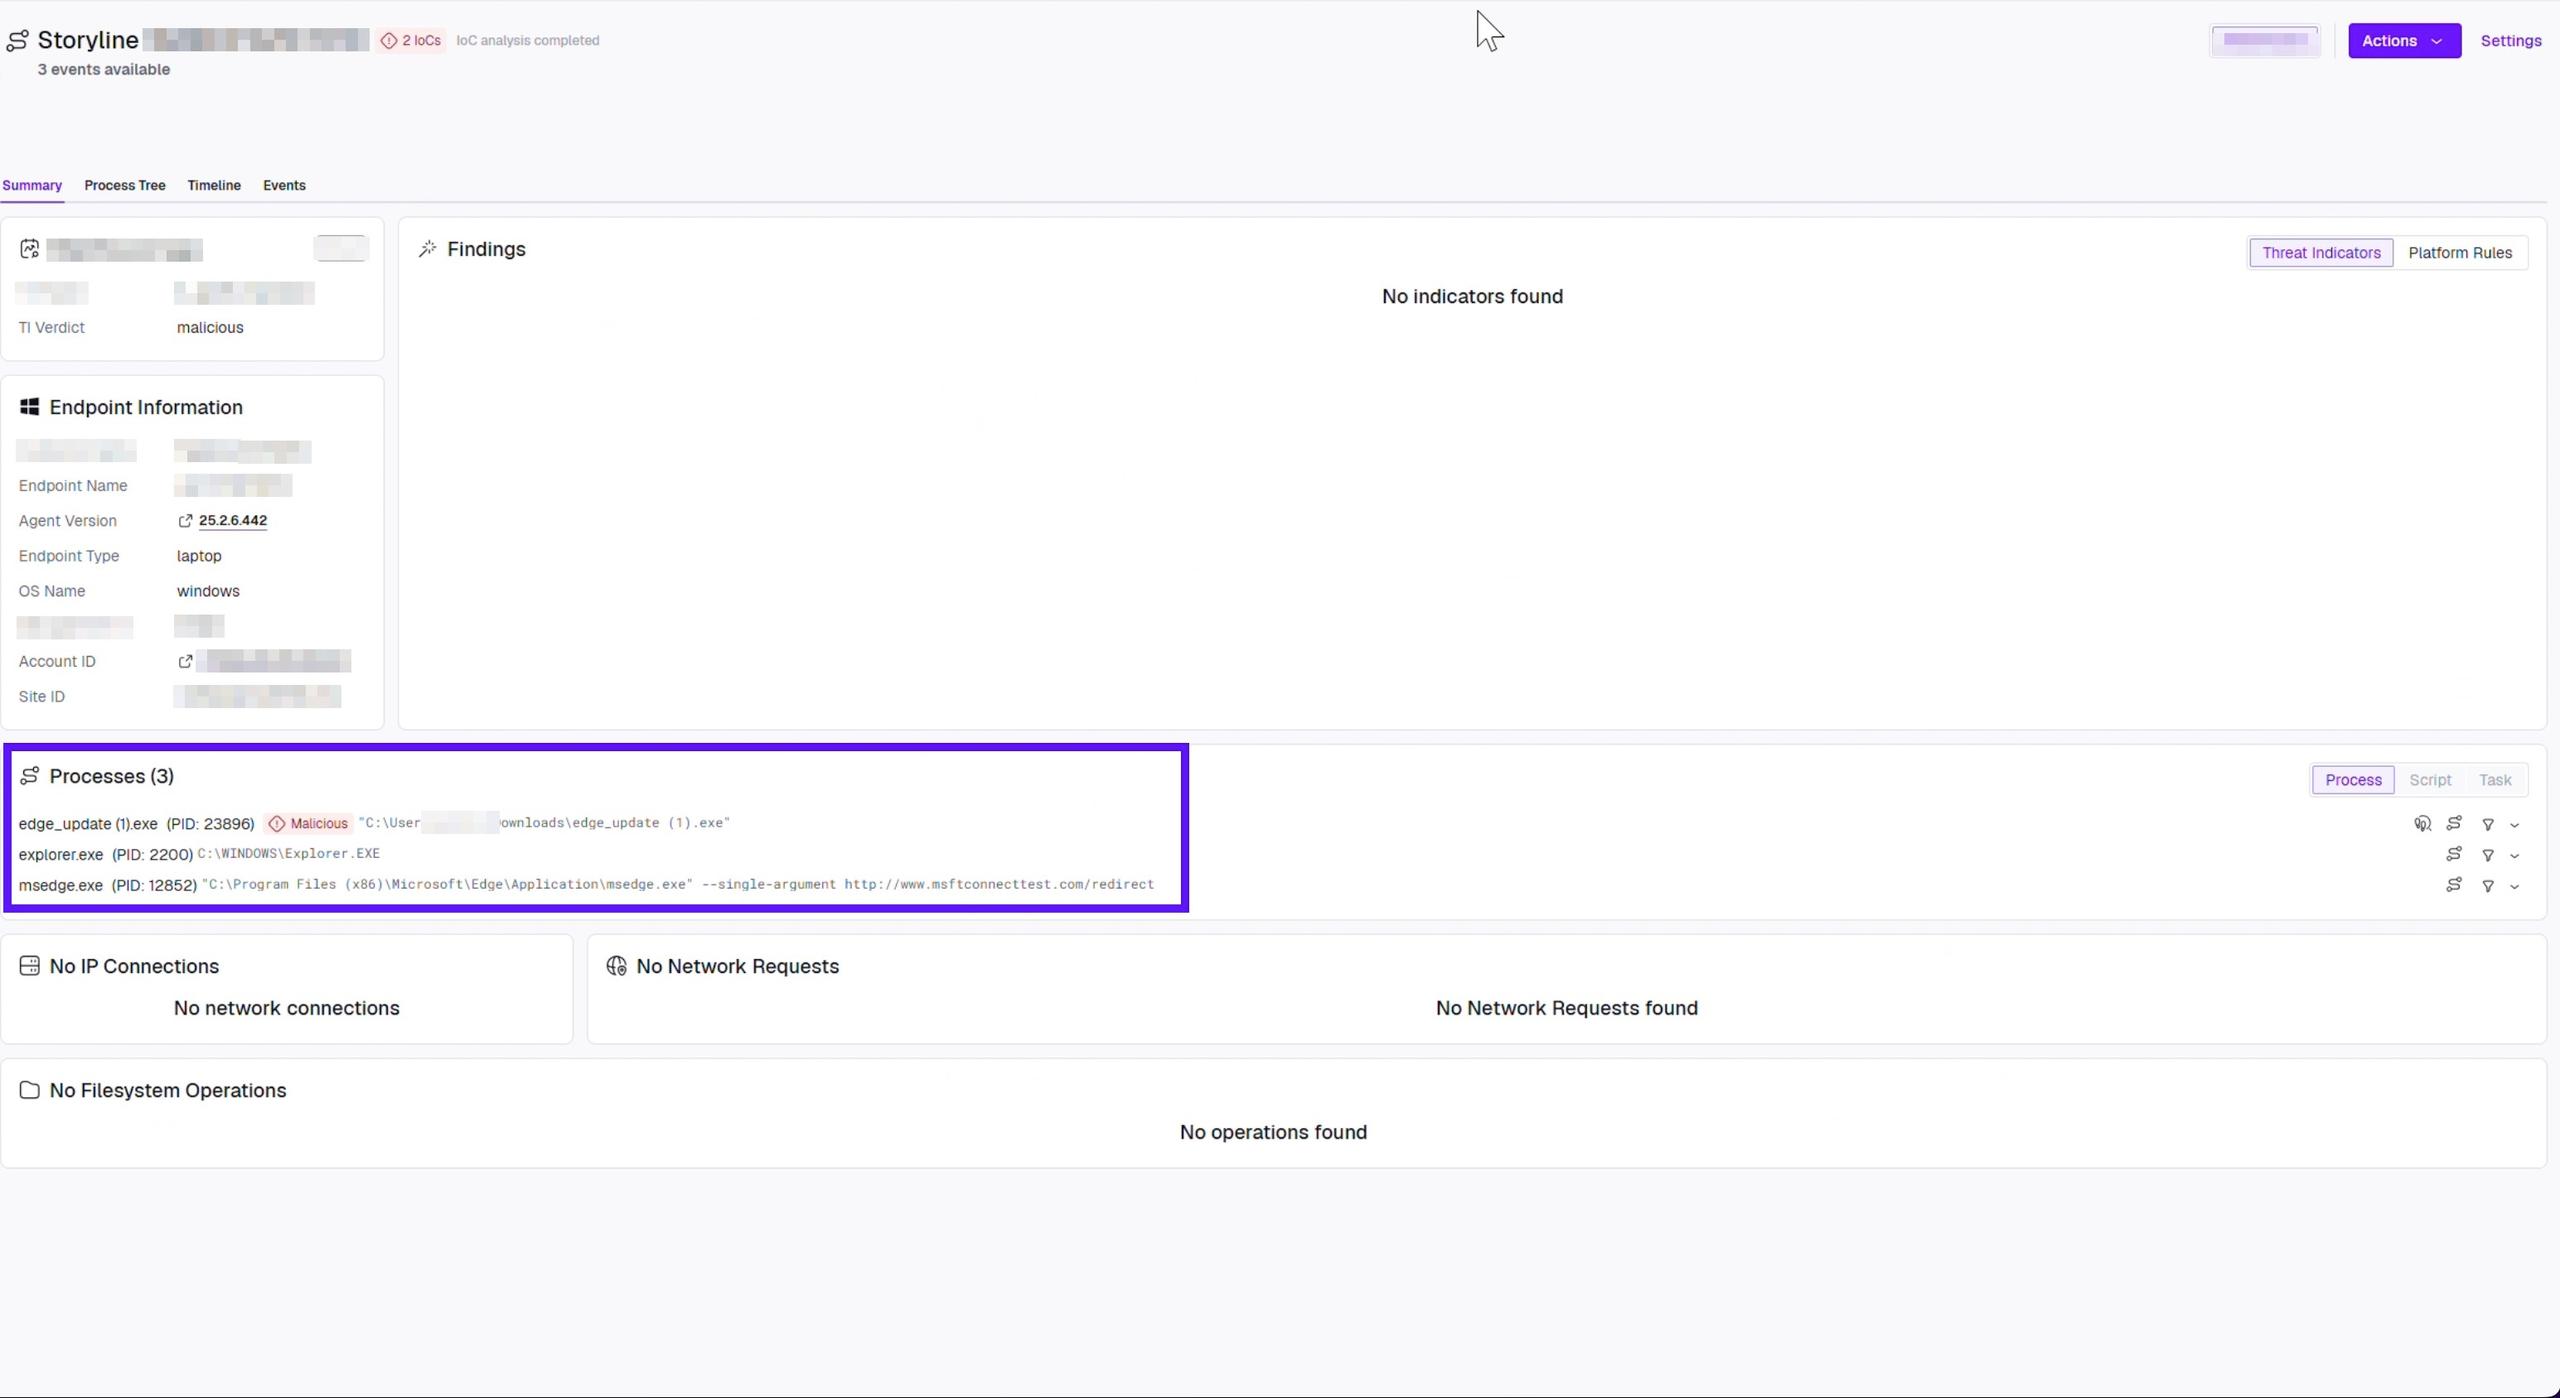This screenshot has width=2560, height=1398.
Task: Open the Actions dropdown menu
Action: tap(2404, 41)
